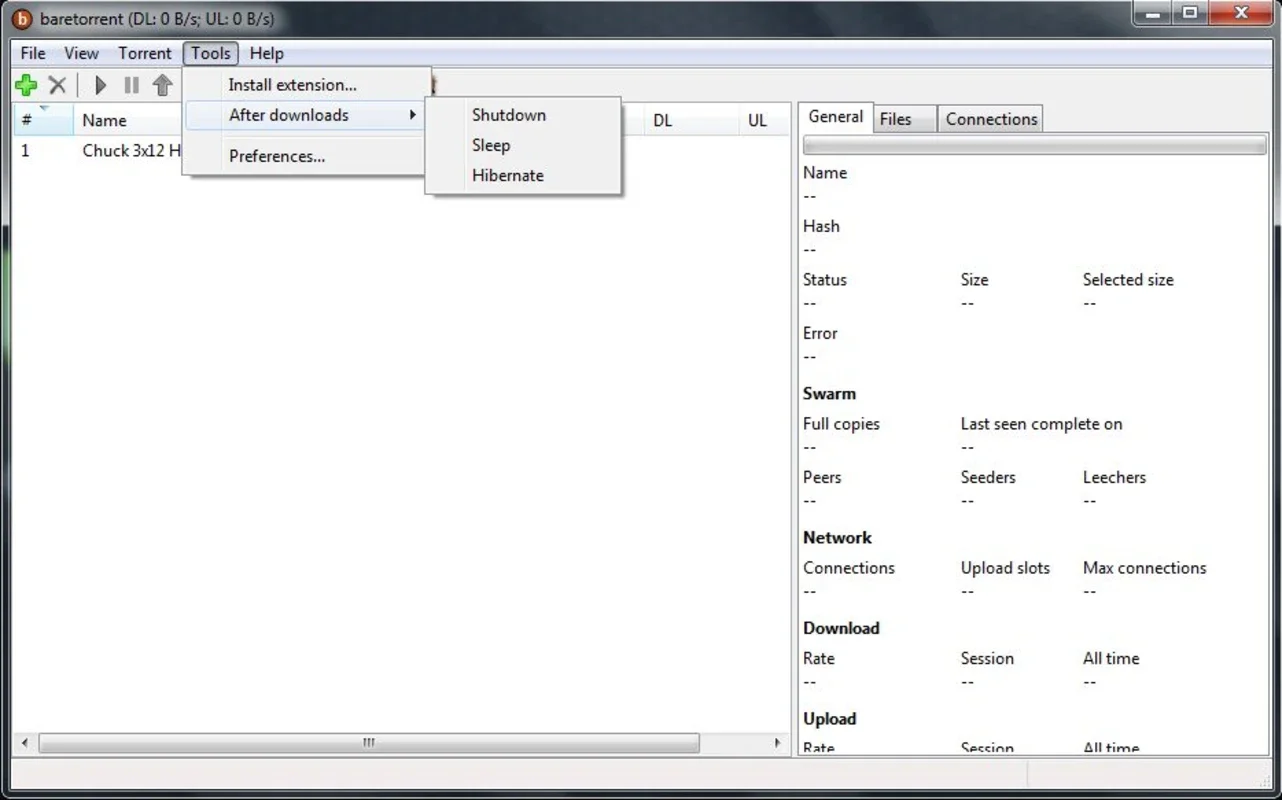Click the torrent list's right scroll arrow
Viewport: 1282px width, 800px height.
[x=777, y=743]
